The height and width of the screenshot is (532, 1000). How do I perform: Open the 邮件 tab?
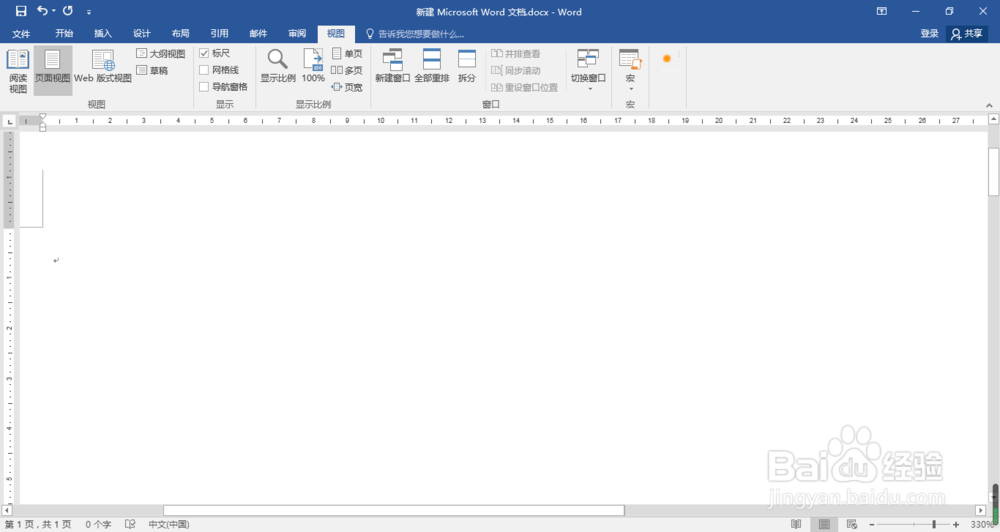[258, 33]
